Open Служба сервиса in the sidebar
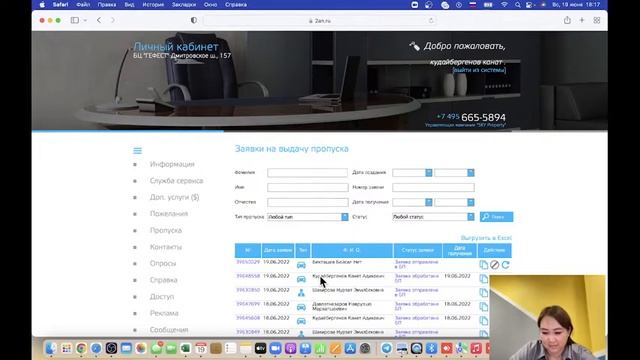Screen dimensions: 640x360 click(x=176, y=181)
